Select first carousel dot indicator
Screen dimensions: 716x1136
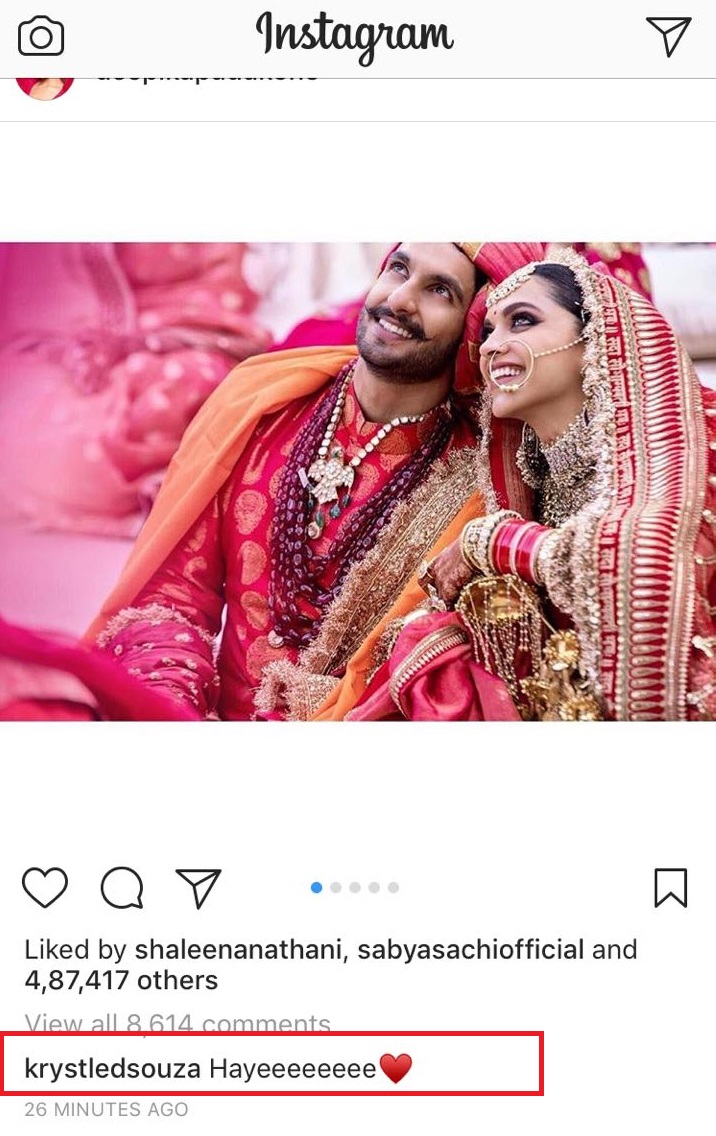point(316,888)
